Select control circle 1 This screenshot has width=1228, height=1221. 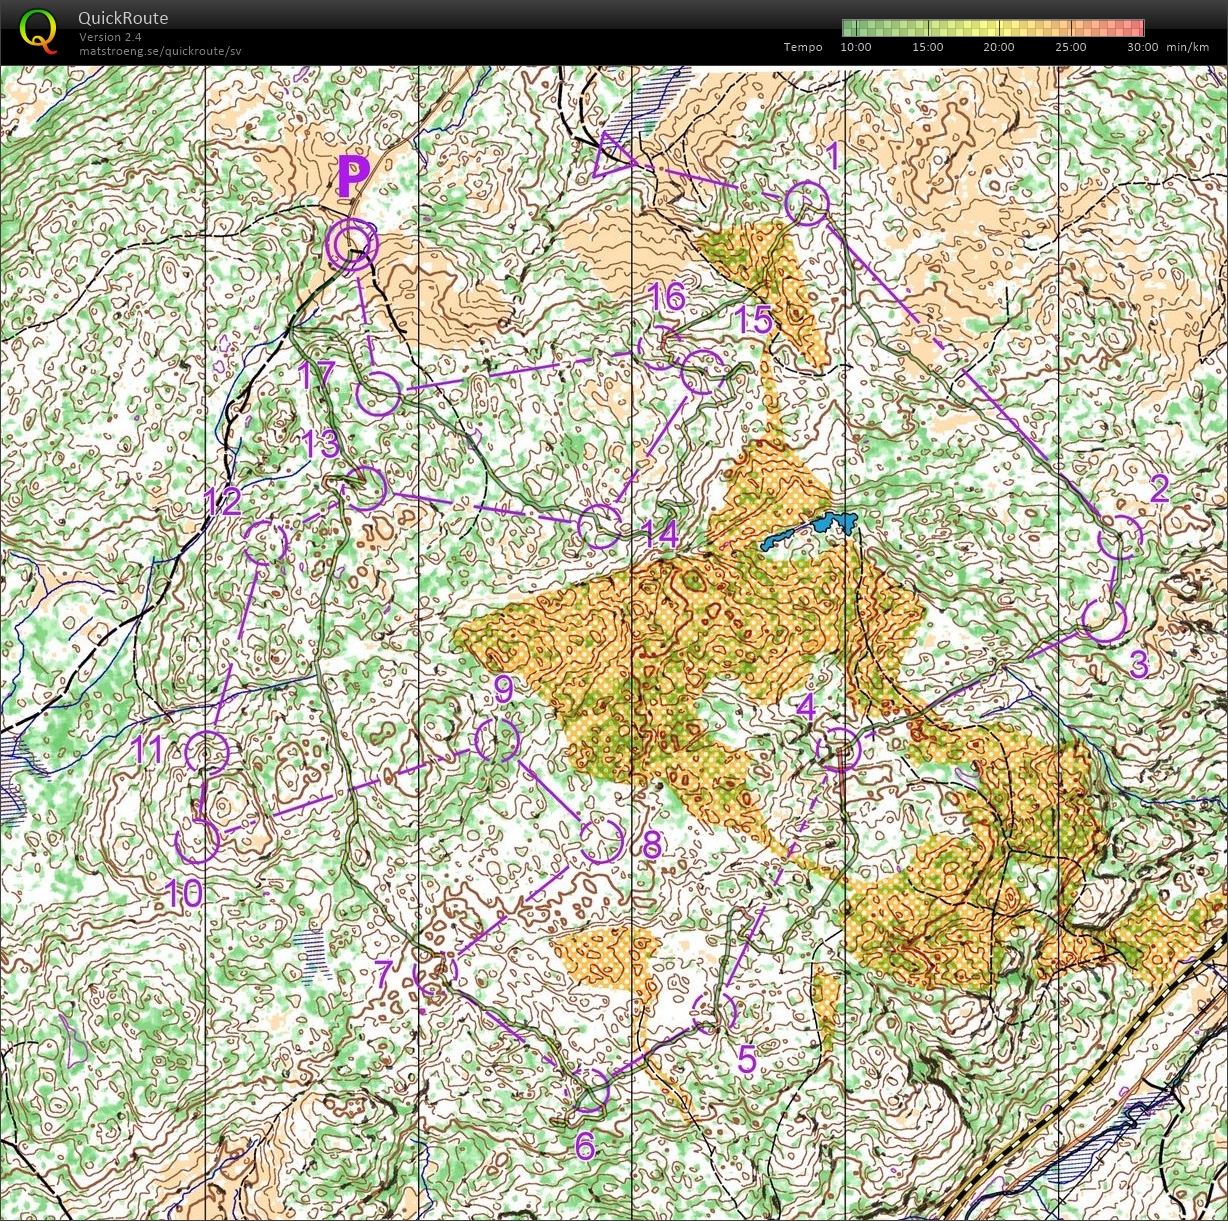tap(806, 204)
